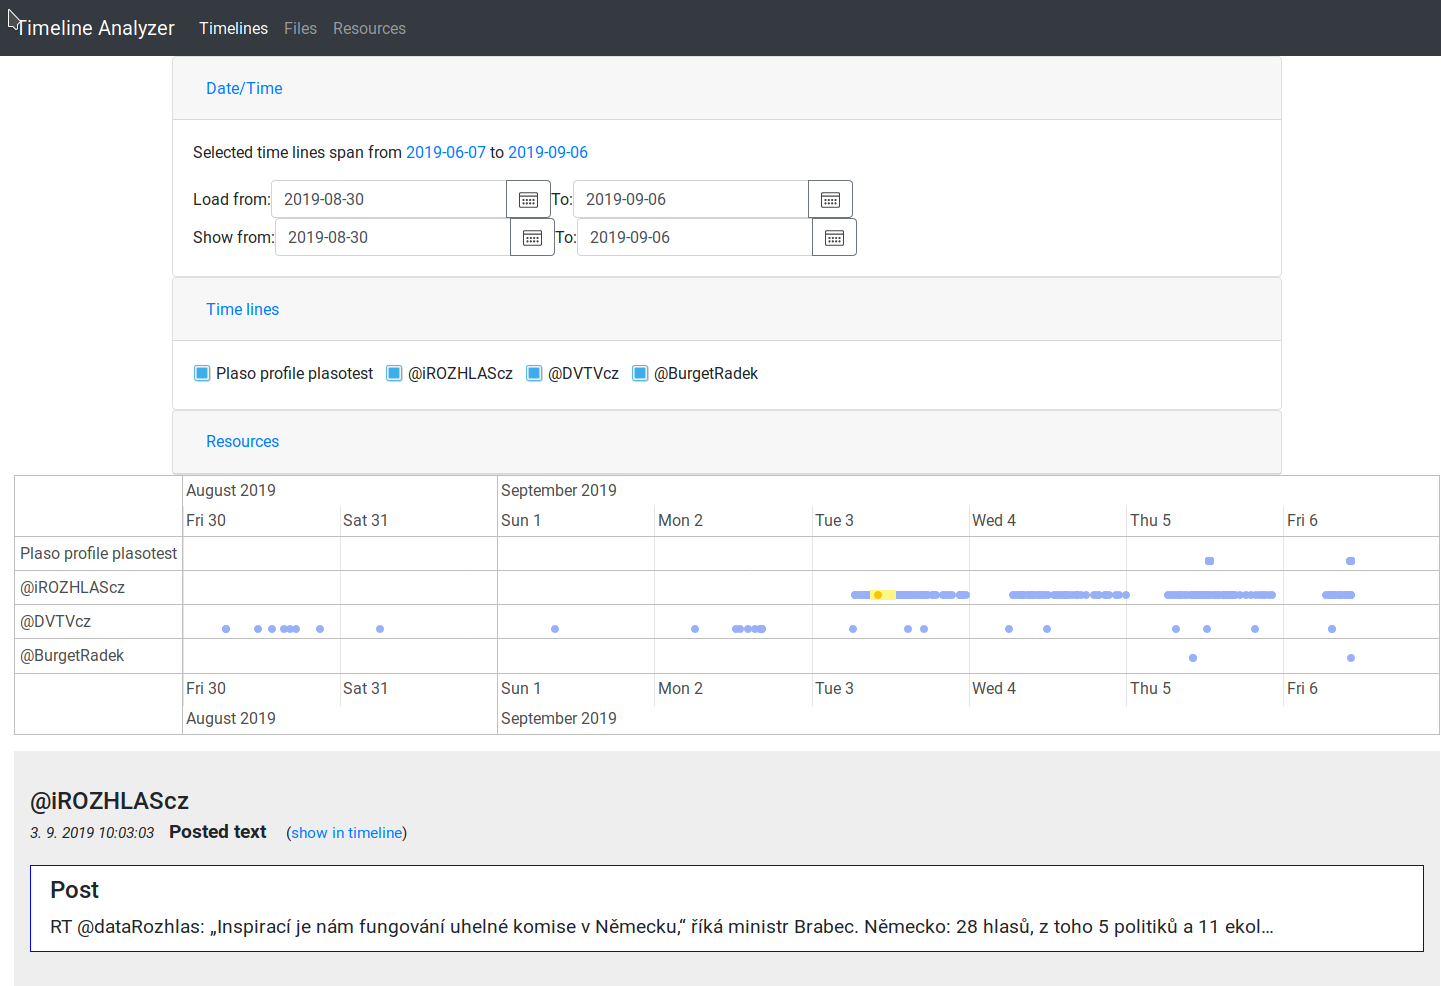Open calendar picker for Show To date
Viewport: 1441px width, 986px height.
834,237
